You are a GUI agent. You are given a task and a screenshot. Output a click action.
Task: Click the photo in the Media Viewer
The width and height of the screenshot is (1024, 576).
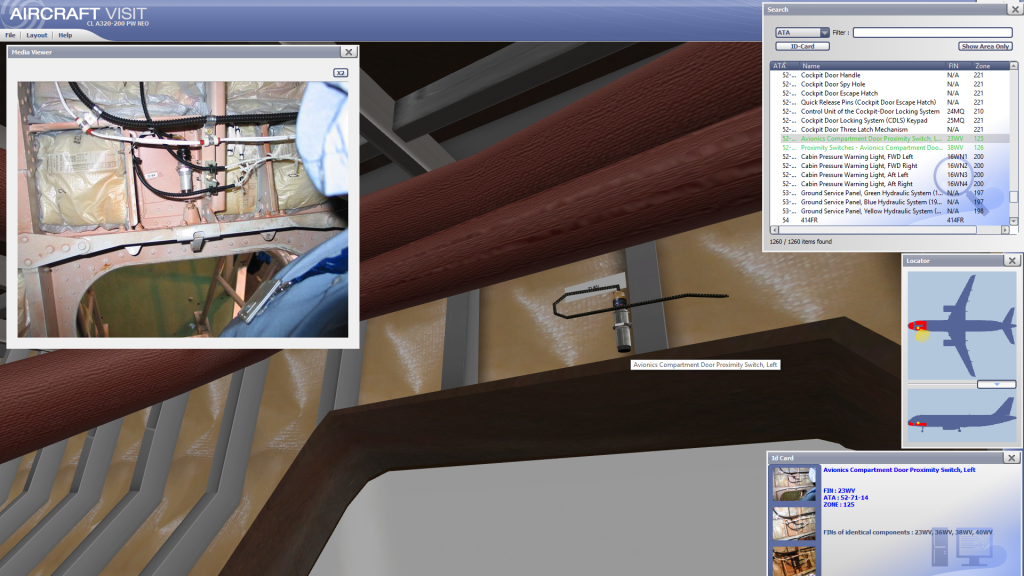[183, 209]
